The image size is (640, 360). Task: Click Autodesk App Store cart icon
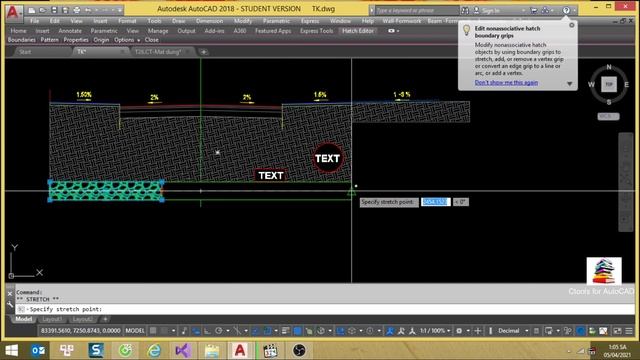click(534, 10)
